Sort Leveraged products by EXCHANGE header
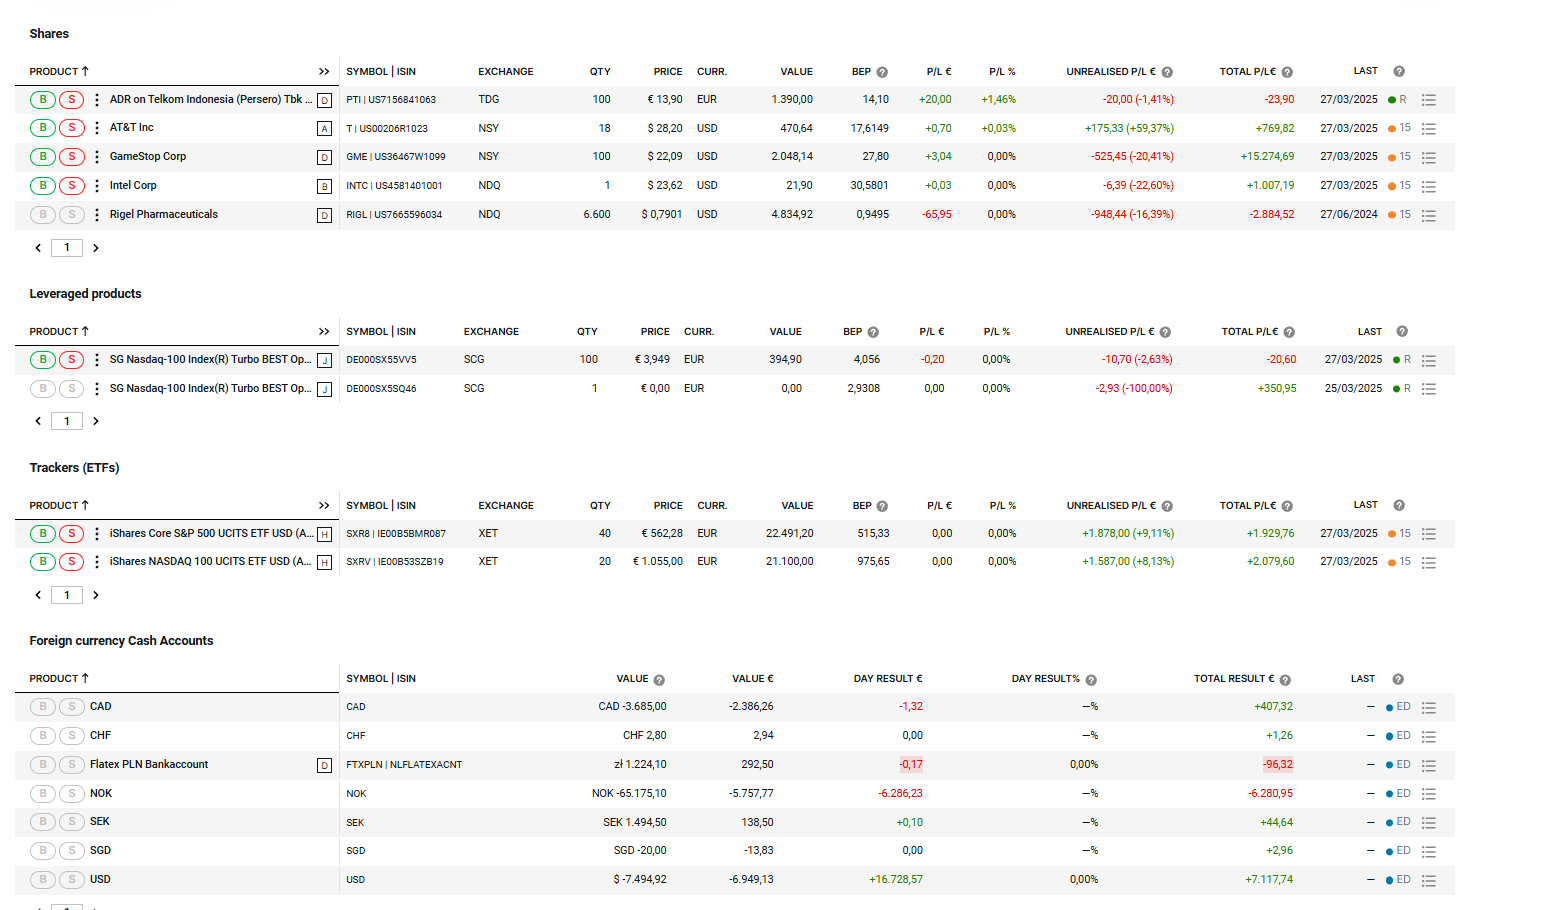1545x910 pixels. [x=491, y=332]
